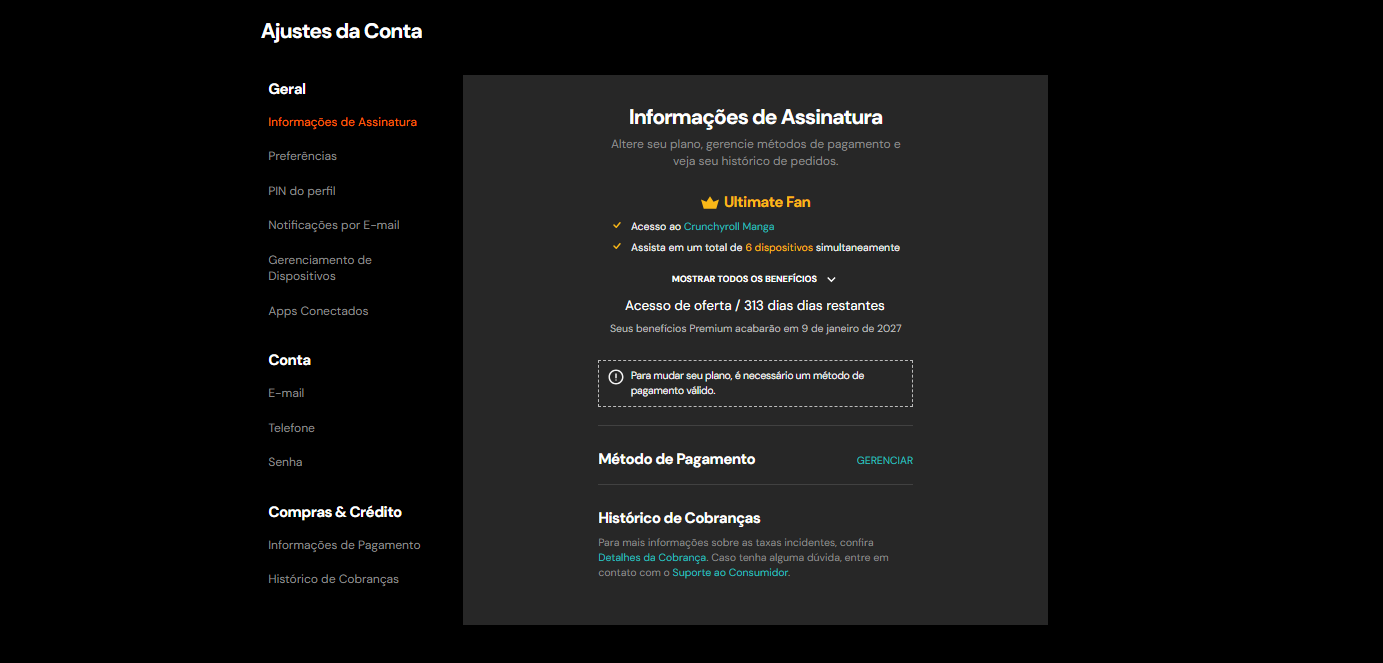
Task: Open Notificações por E-mail settings
Action: tap(333, 225)
